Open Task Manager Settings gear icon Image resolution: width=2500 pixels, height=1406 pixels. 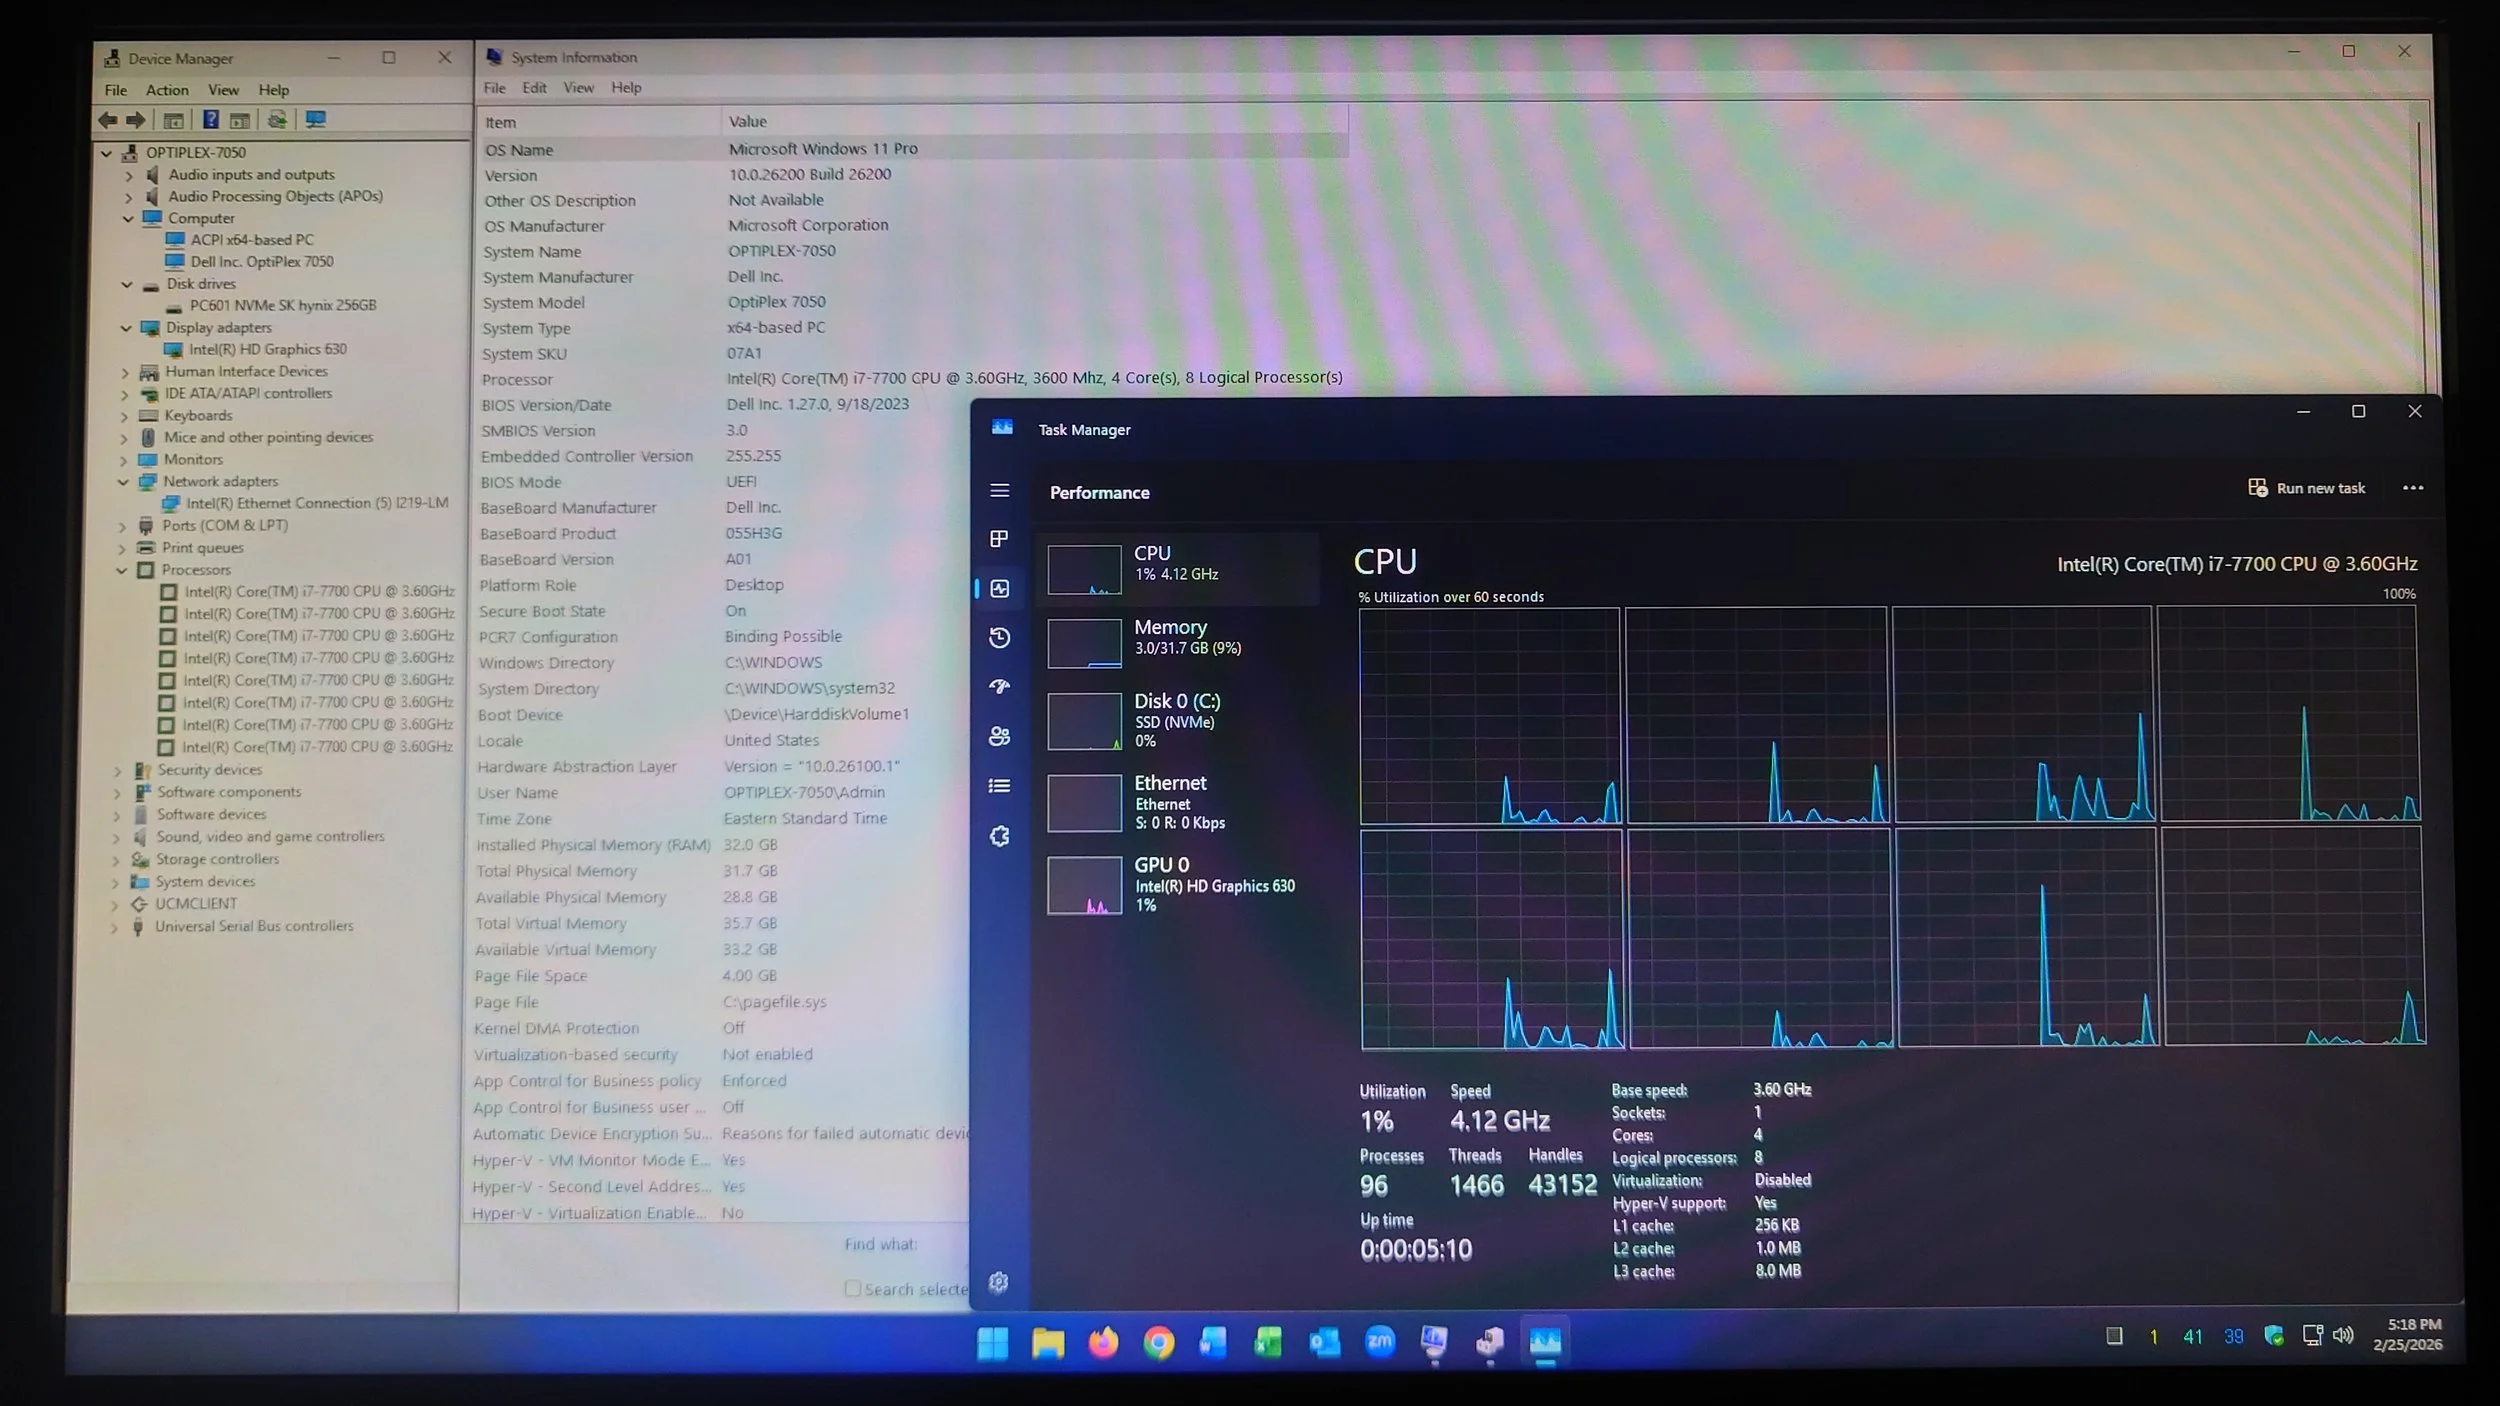point(998,1282)
